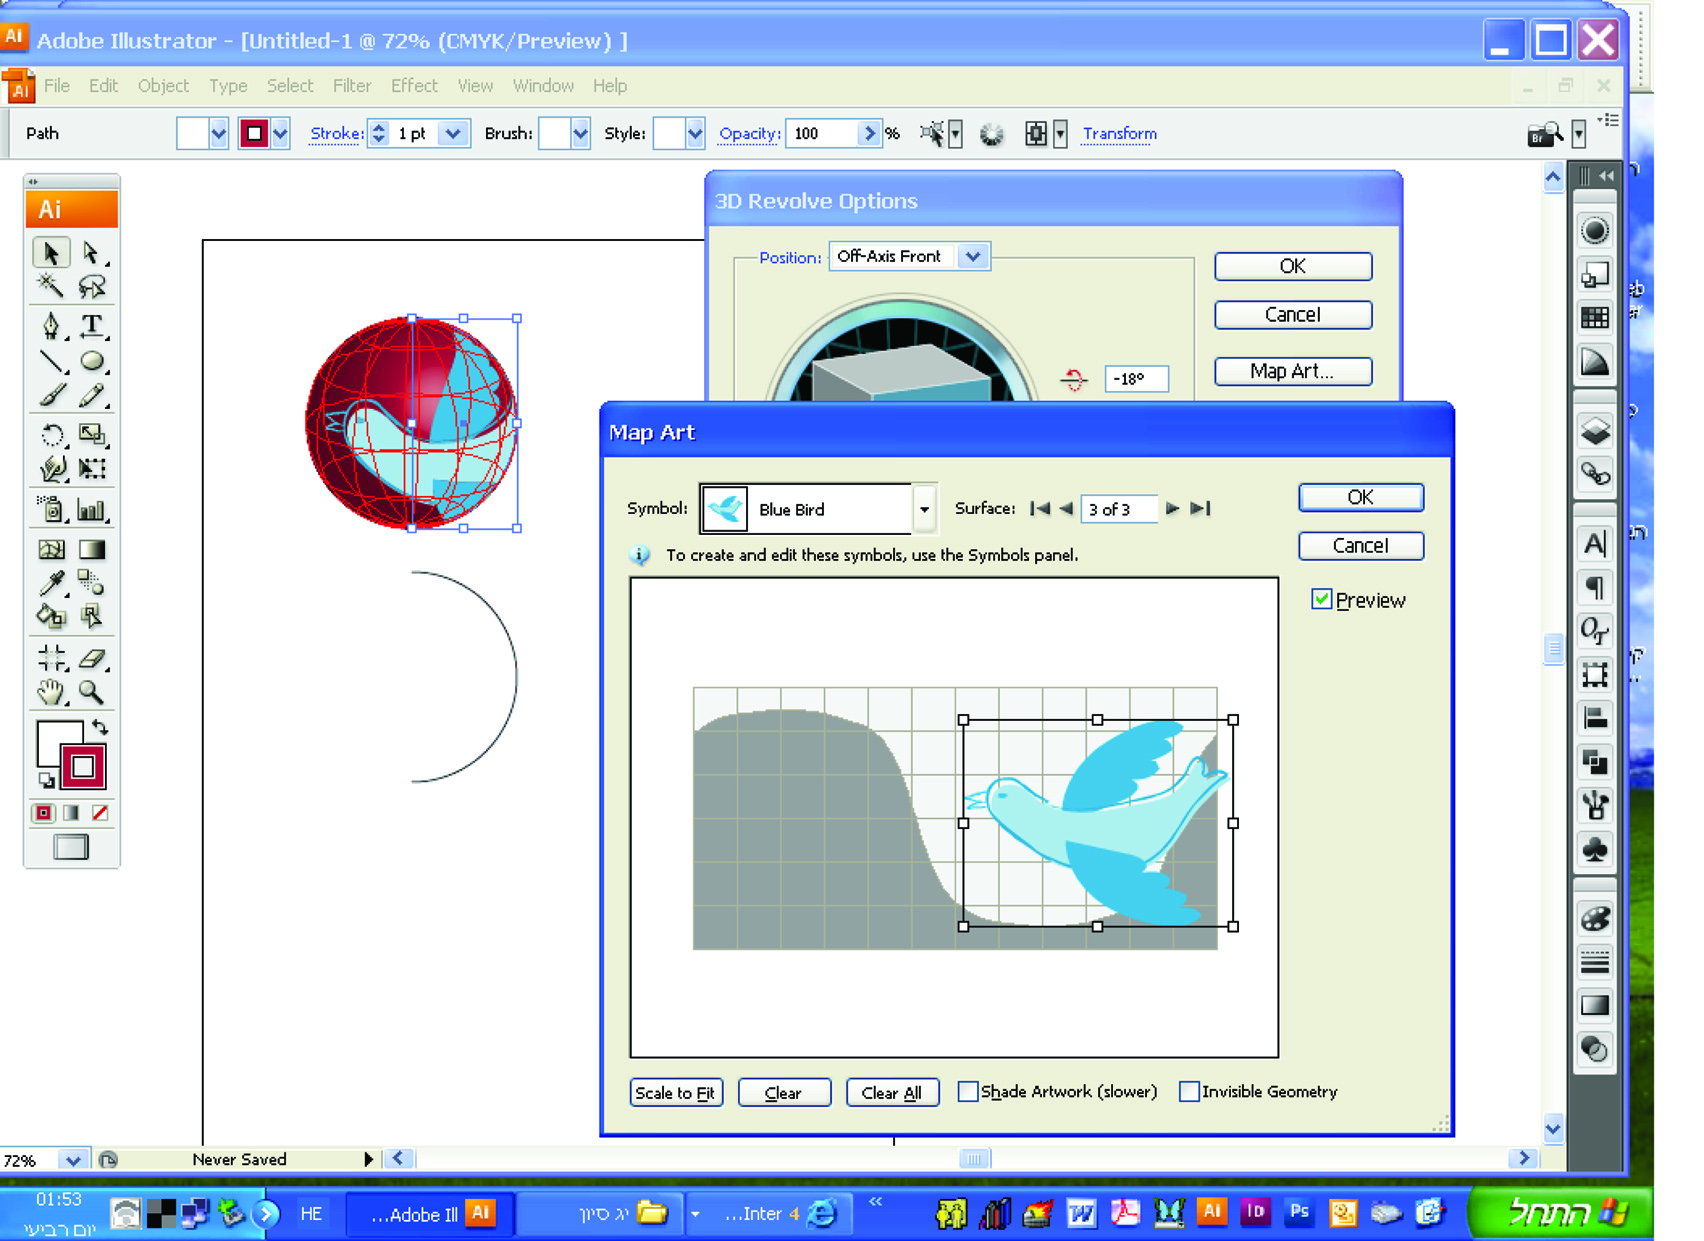The image size is (1704, 1241).
Task: Open the Edit menu
Action: 103,86
